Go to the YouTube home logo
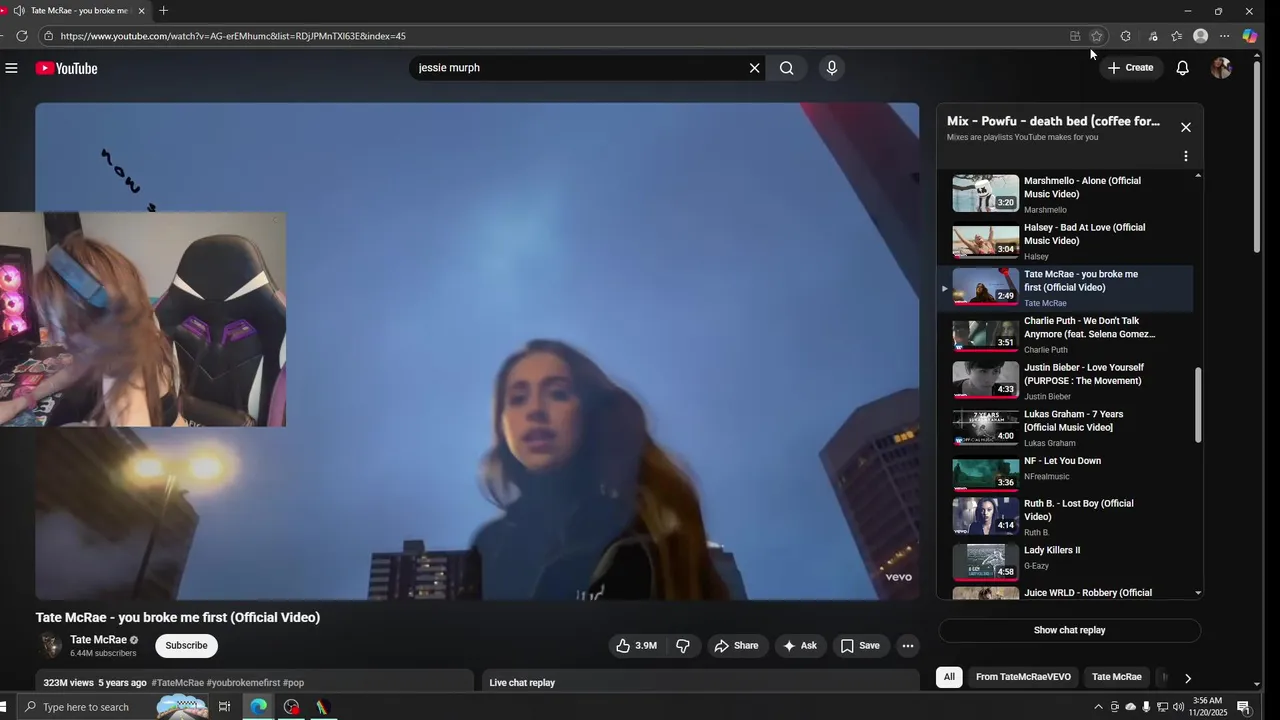 66,68
